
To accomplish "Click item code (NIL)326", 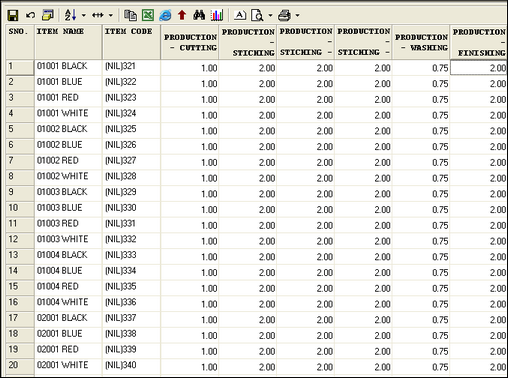I will [120, 145].
